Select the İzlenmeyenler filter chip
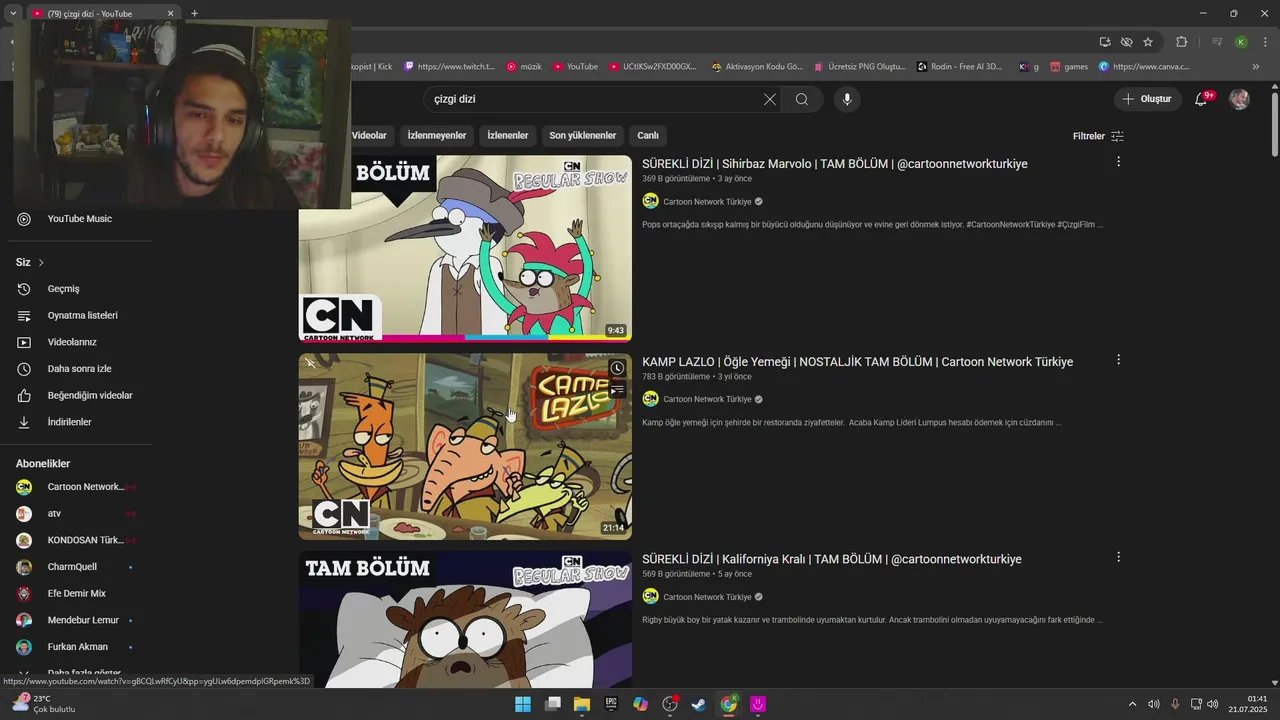This screenshot has width=1280, height=720. pos(437,135)
